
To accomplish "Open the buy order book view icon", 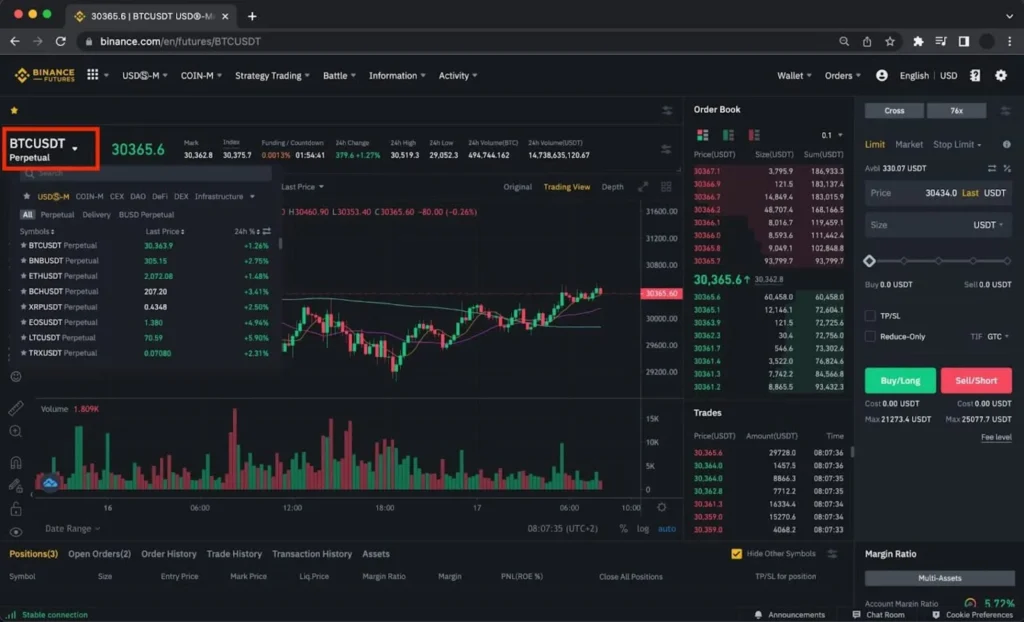I will 728,133.
